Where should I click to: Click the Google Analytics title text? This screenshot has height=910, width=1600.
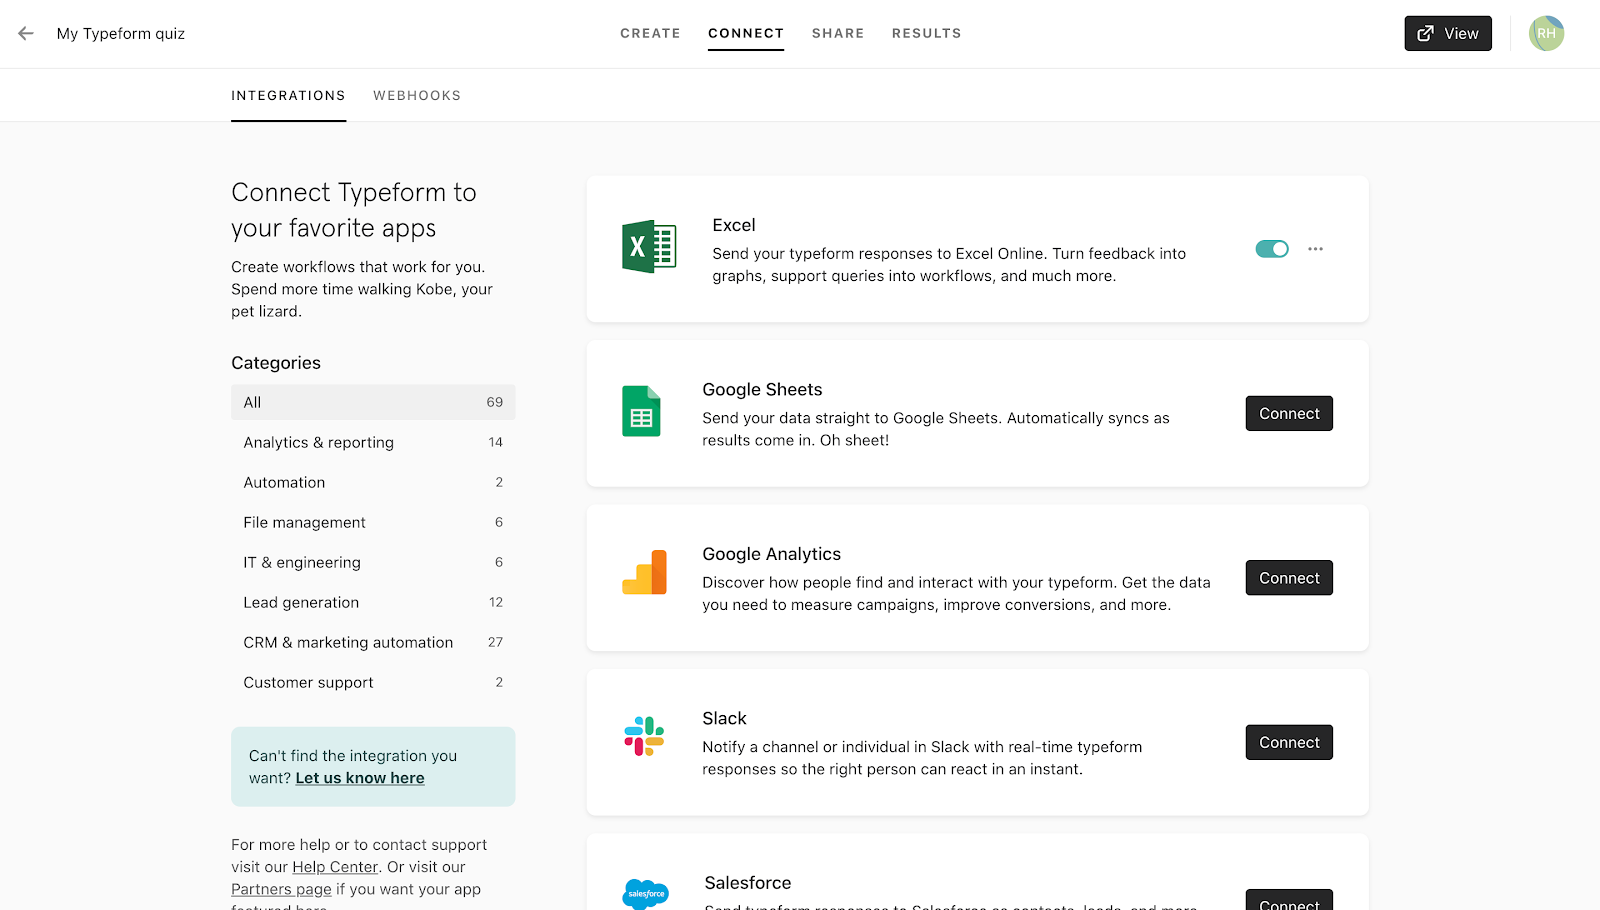tap(771, 554)
